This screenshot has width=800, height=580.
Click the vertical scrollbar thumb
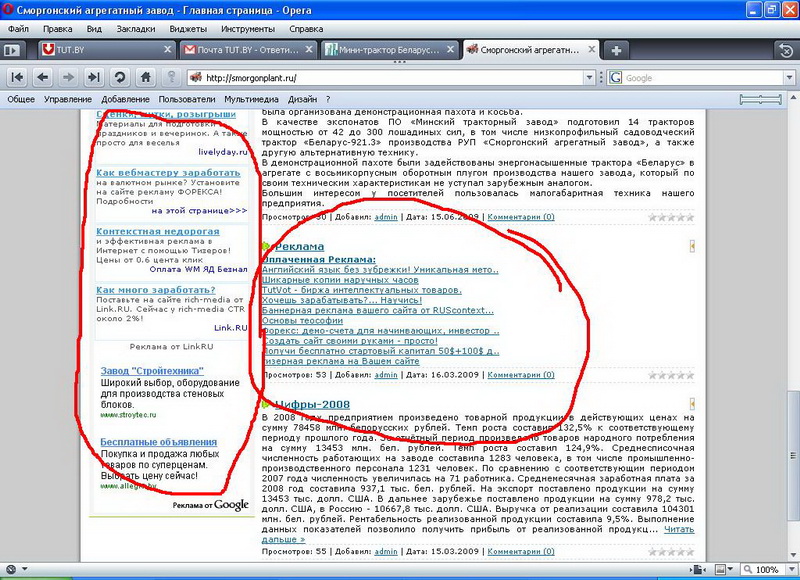[x=793, y=454]
